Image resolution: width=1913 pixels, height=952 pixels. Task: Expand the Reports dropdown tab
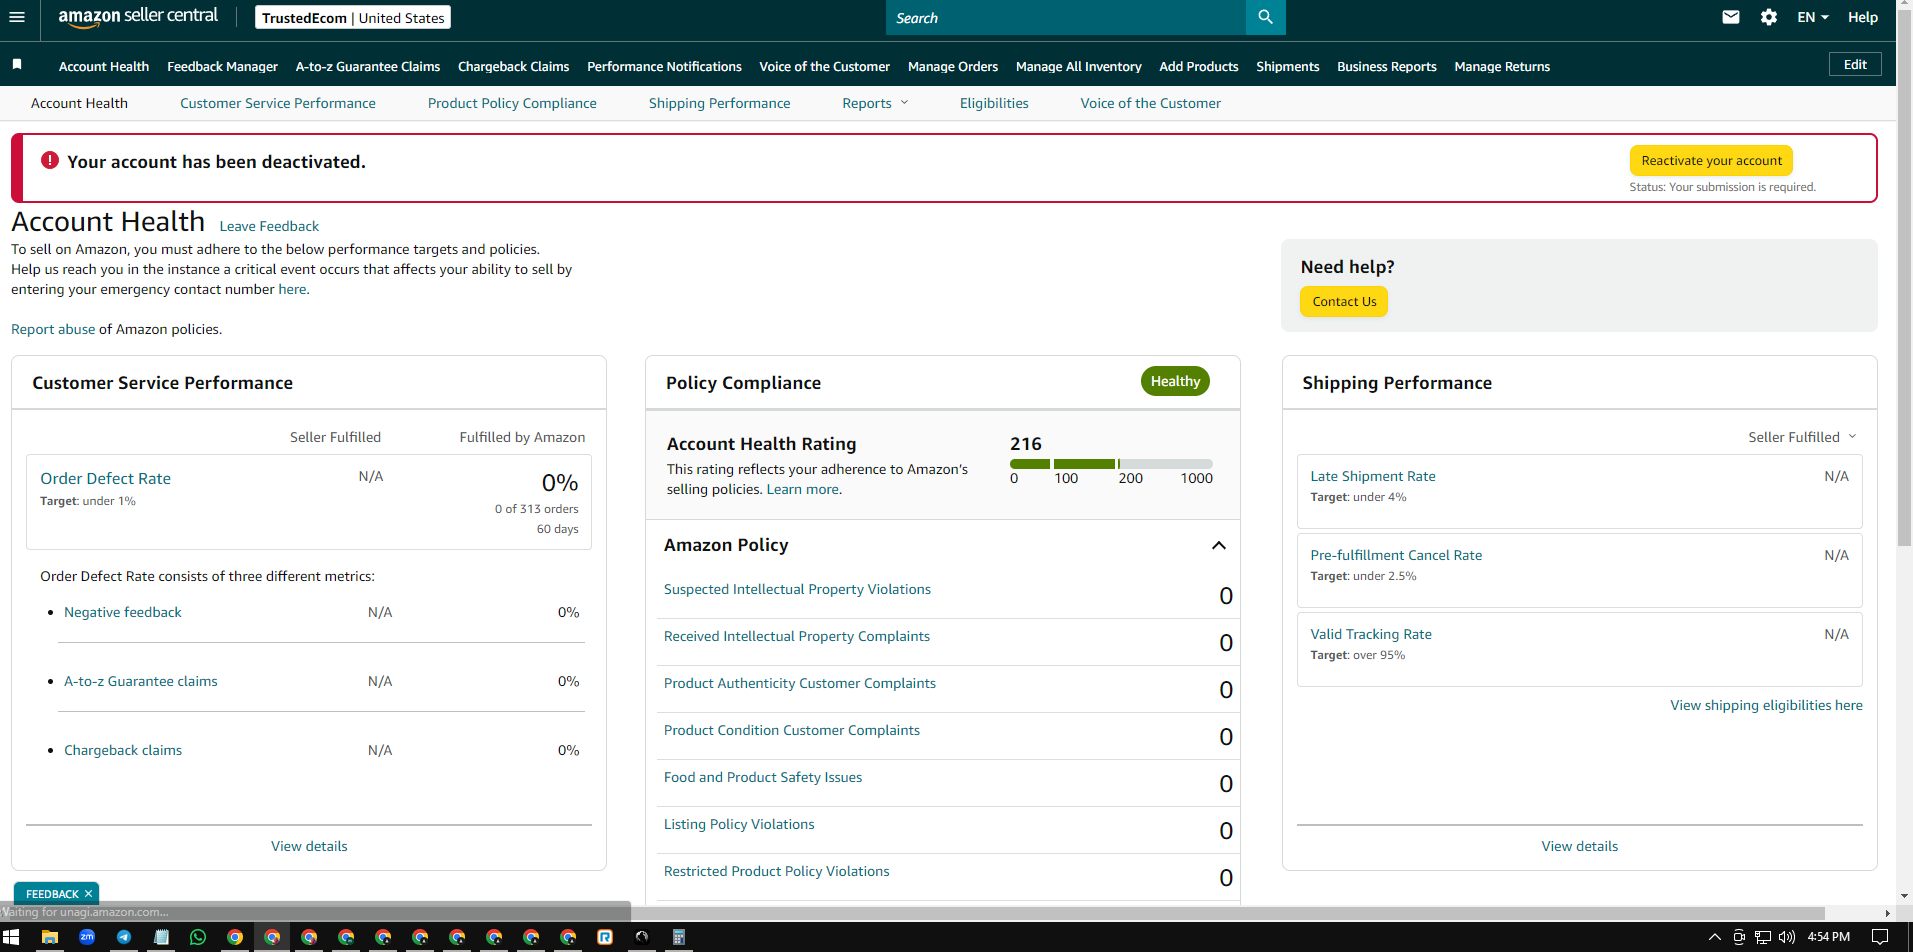tap(875, 103)
